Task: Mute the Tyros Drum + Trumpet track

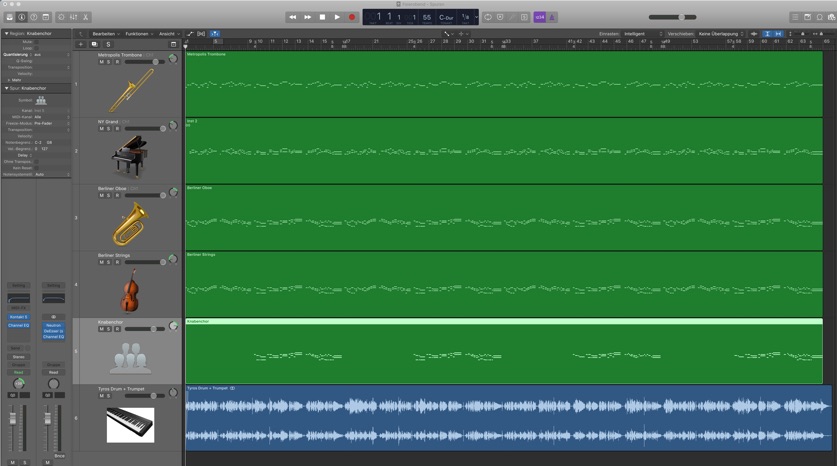Action: [101, 396]
